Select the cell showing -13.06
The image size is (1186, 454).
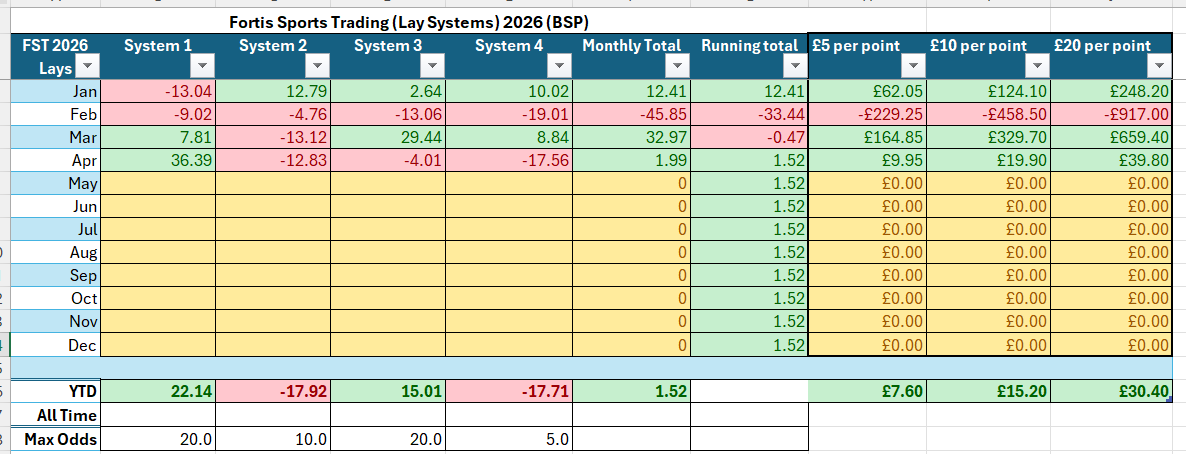[388, 116]
